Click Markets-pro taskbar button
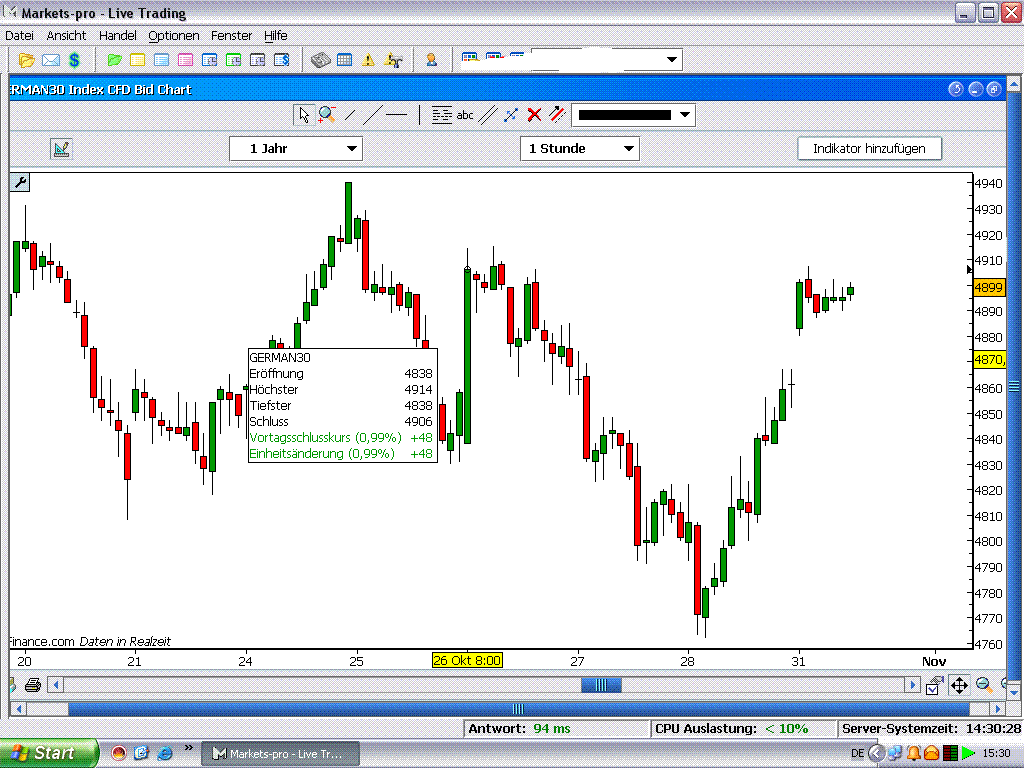The width and height of the screenshot is (1024, 768). pos(280,754)
